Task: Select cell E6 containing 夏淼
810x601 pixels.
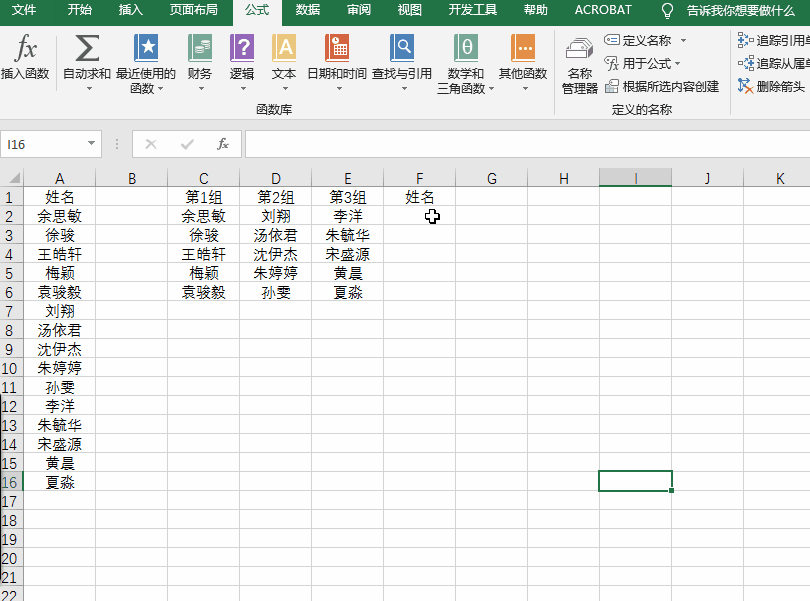Action: (348, 292)
